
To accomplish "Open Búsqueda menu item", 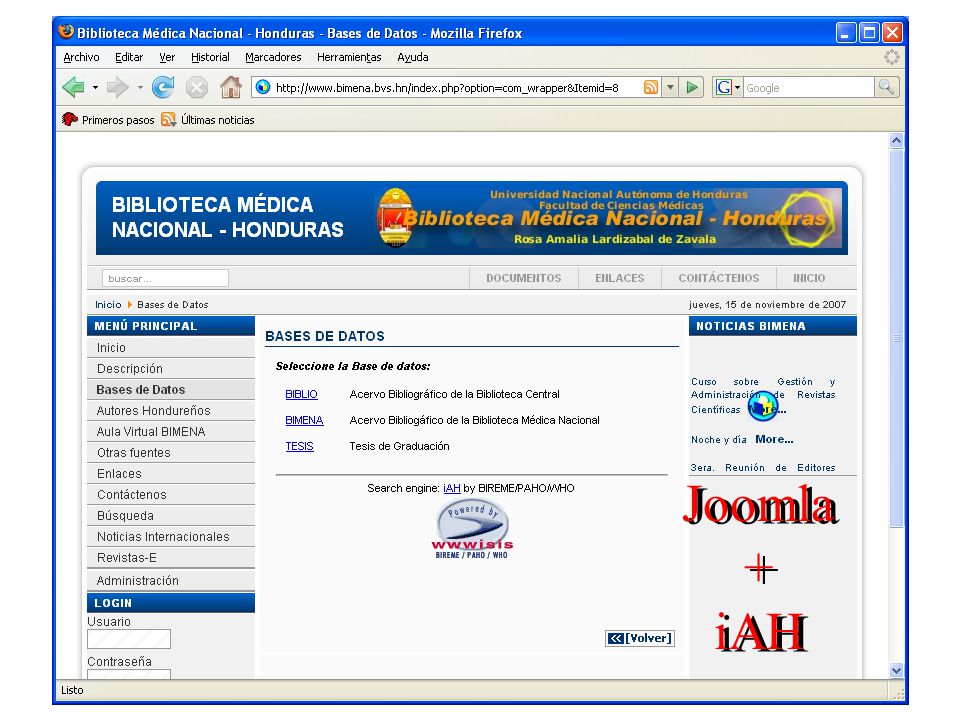I will coord(171,516).
